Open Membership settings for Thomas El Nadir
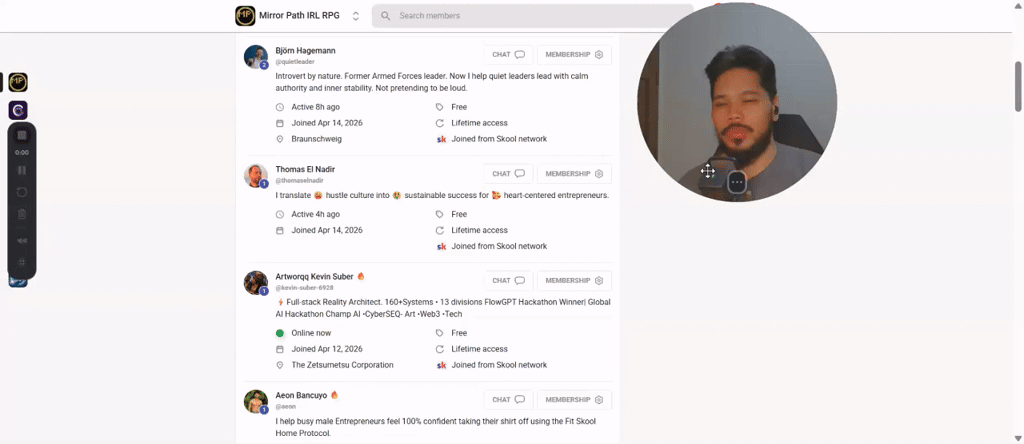The image size is (1024, 444). (x=574, y=174)
